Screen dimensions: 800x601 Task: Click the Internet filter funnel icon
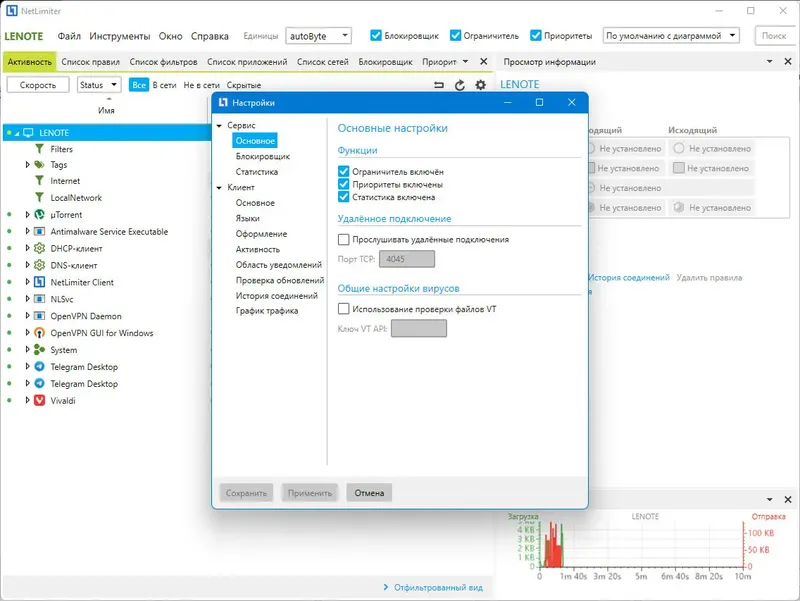click(39, 181)
